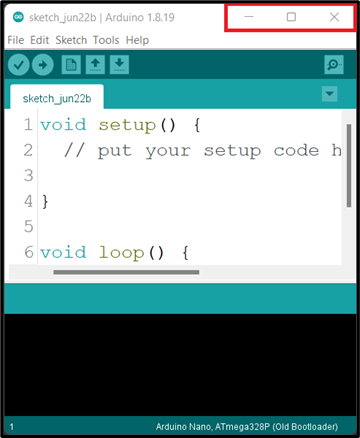Click the 'void setup() {' code line
This screenshot has height=438, width=360.
point(120,125)
